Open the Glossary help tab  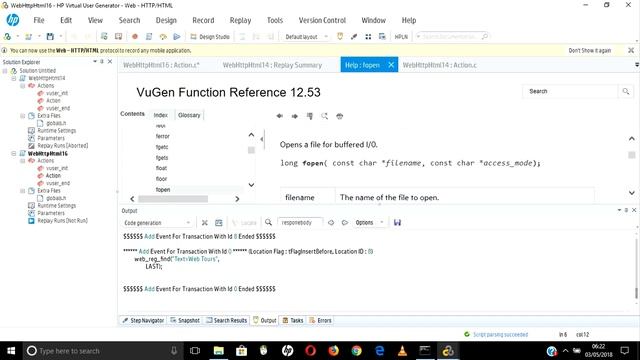189,115
